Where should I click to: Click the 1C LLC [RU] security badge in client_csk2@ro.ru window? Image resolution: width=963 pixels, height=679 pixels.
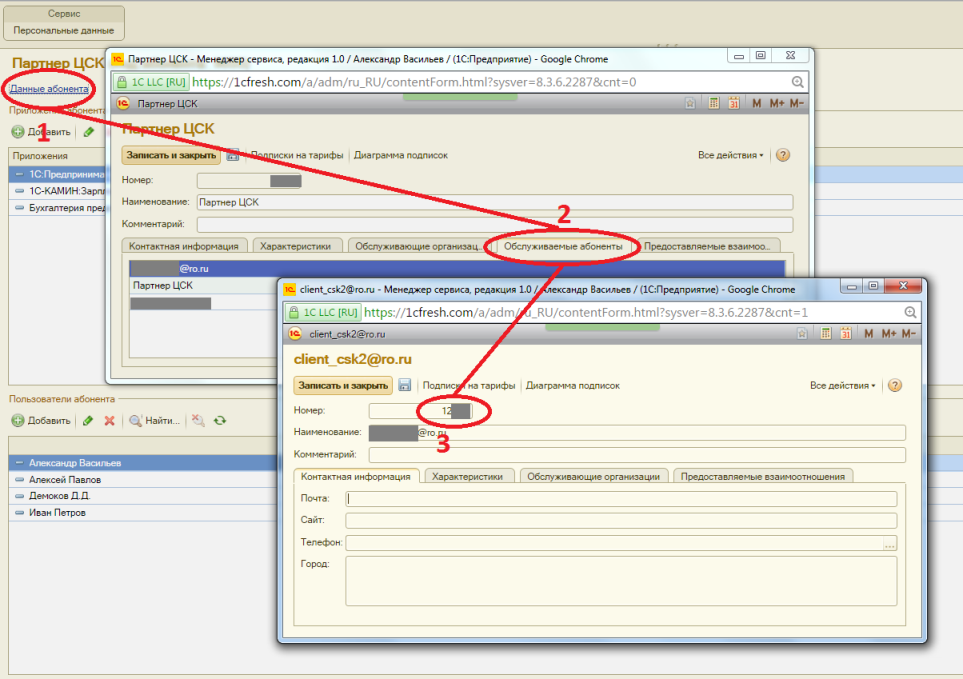323,312
